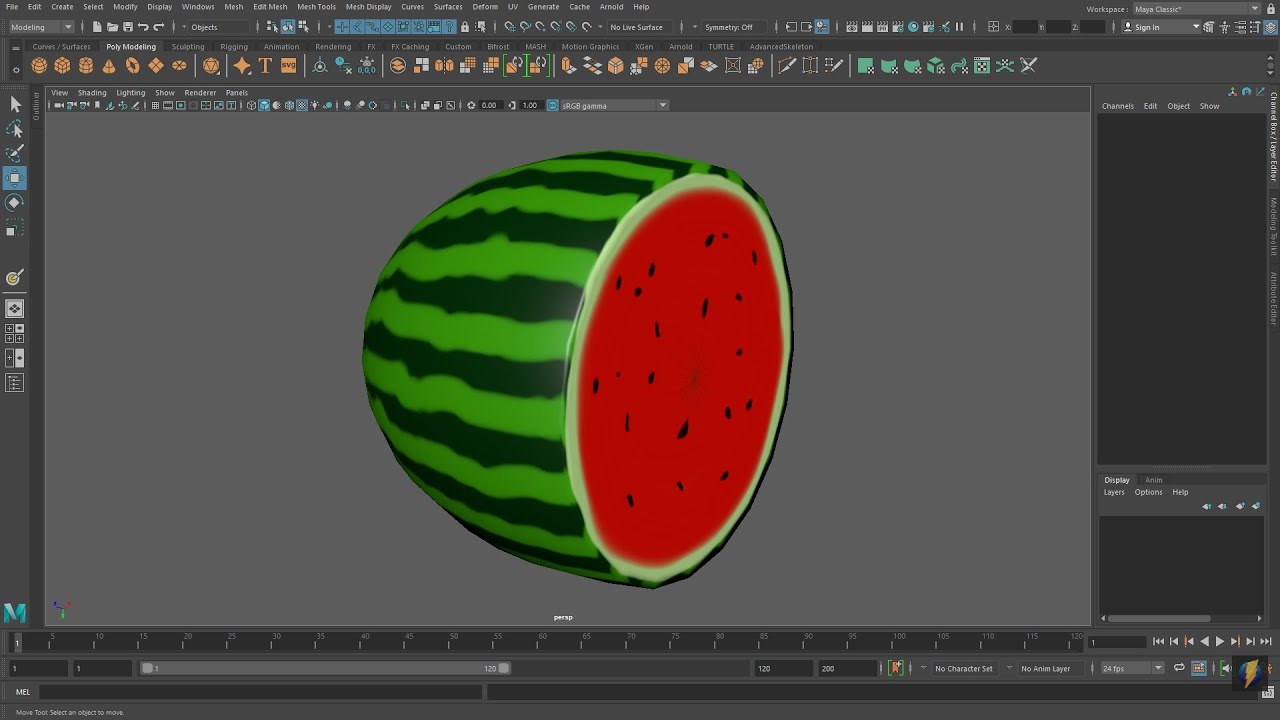Open the Objects selection mask dropdown
The height and width of the screenshot is (720, 1280).
point(218,27)
